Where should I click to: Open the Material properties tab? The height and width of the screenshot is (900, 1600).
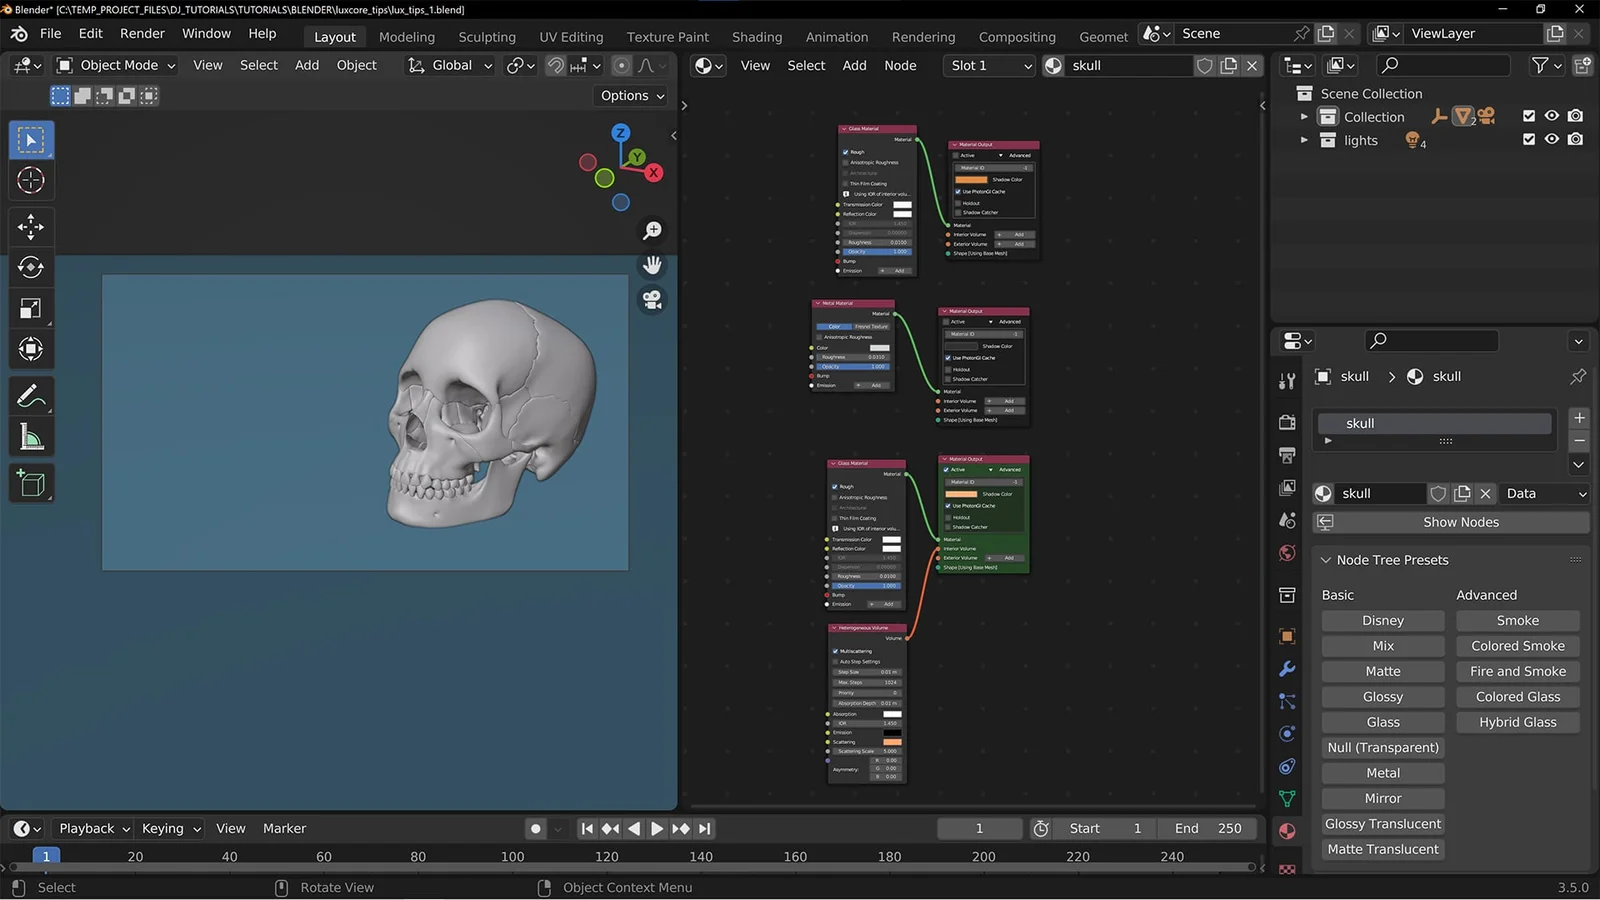(1287, 830)
